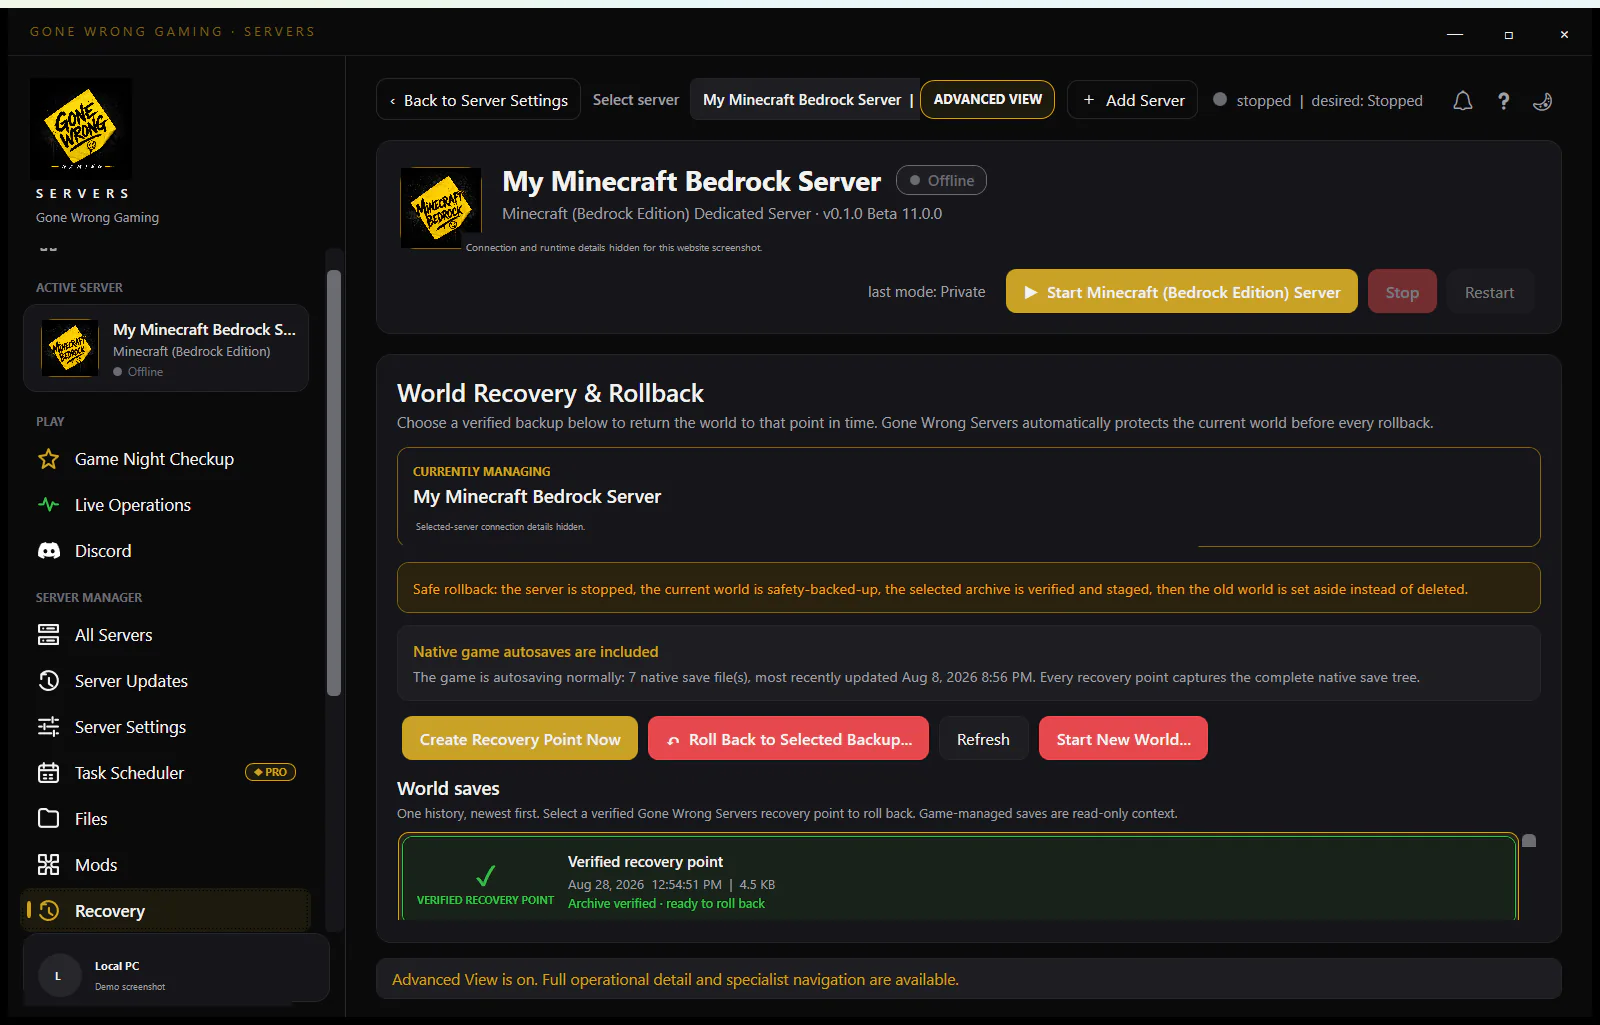The image size is (1600, 1025).
Task: Go Back to Server Settings
Action: (478, 100)
